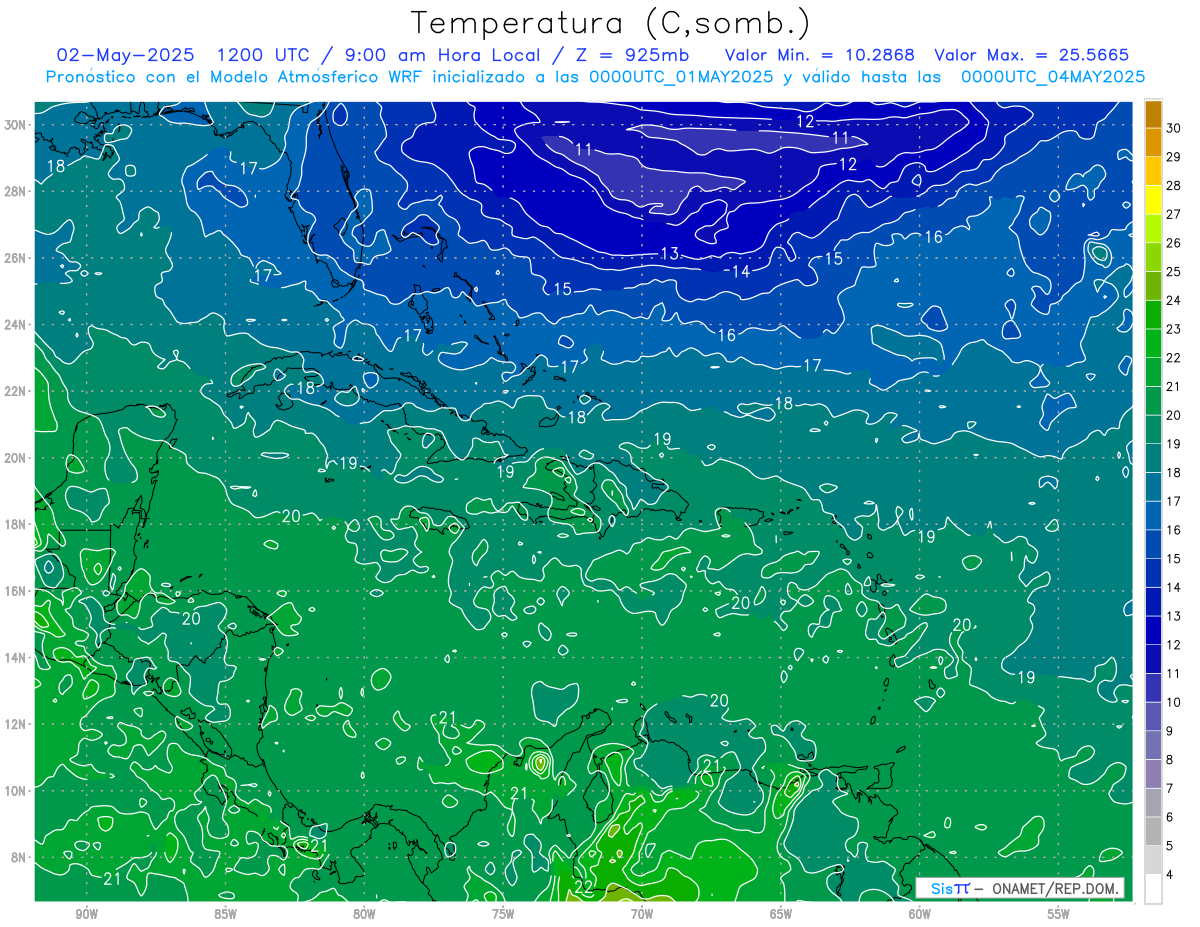Screen dimensions: 1200x927
Task: Click the 30N latitude axis label
Action: pos(15,125)
